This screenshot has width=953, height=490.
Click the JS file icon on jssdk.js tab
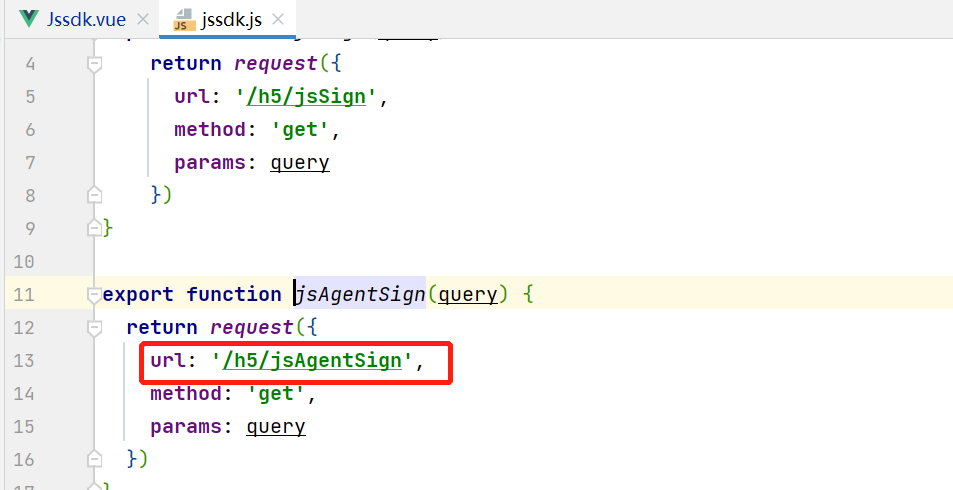pyautogui.click(x=184, y=19)
